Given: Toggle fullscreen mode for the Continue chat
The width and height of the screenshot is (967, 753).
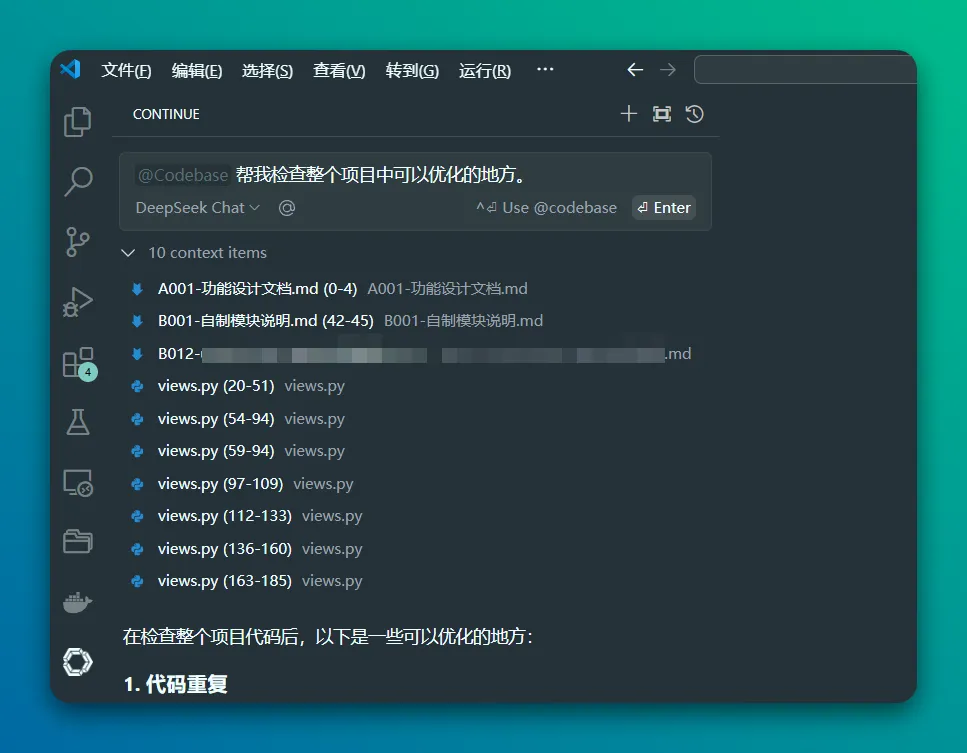Looking at the screenshot, I should [x=661, y=113].
